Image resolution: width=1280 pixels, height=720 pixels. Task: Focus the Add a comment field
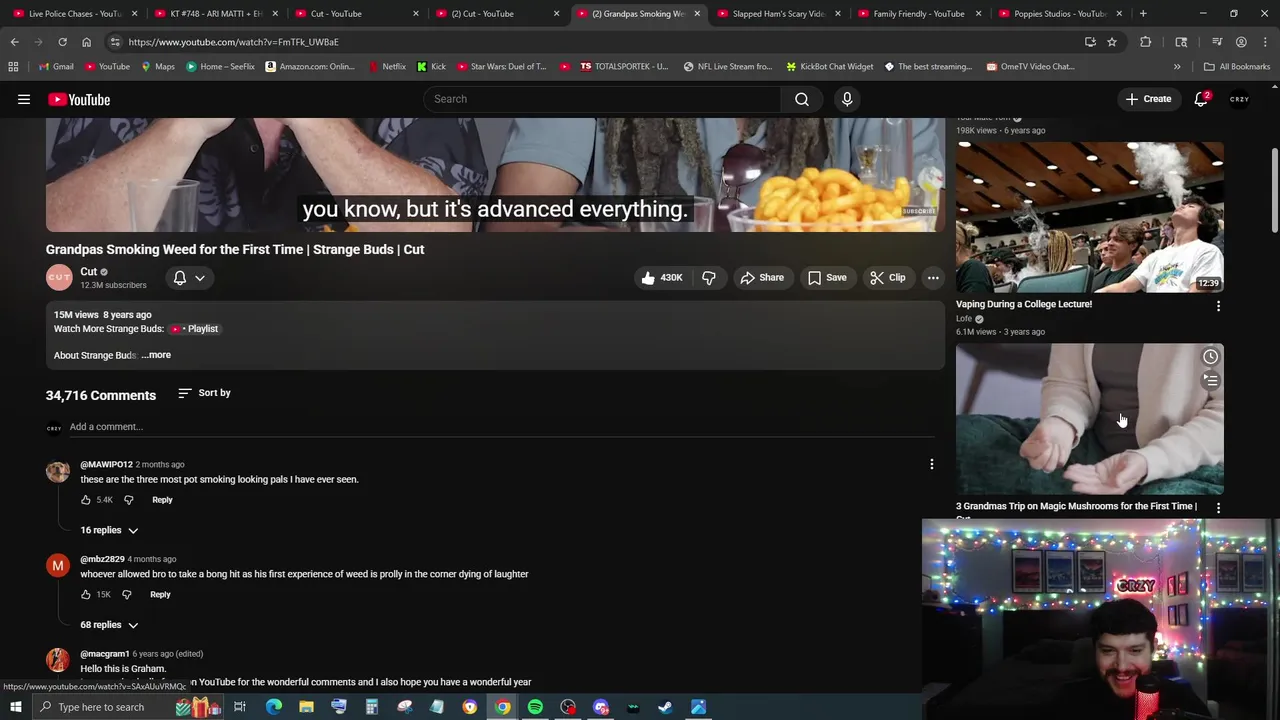[502, 427]
